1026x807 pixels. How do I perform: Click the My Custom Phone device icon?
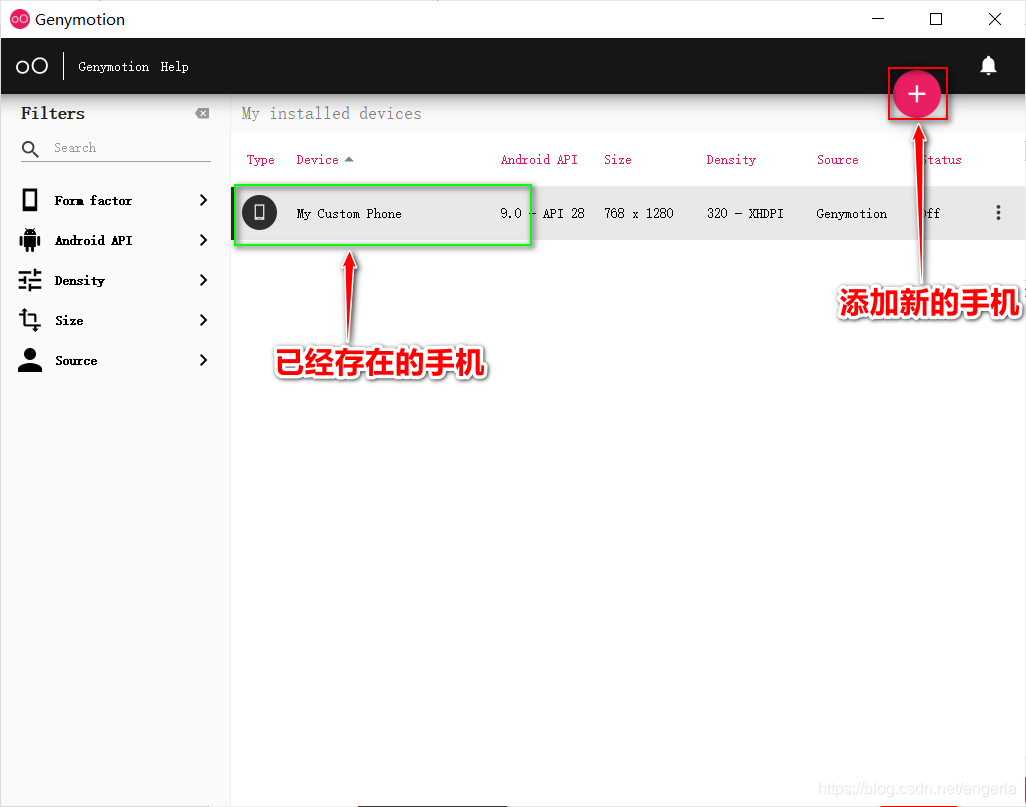pyautogui.click(x=259, y=213)
